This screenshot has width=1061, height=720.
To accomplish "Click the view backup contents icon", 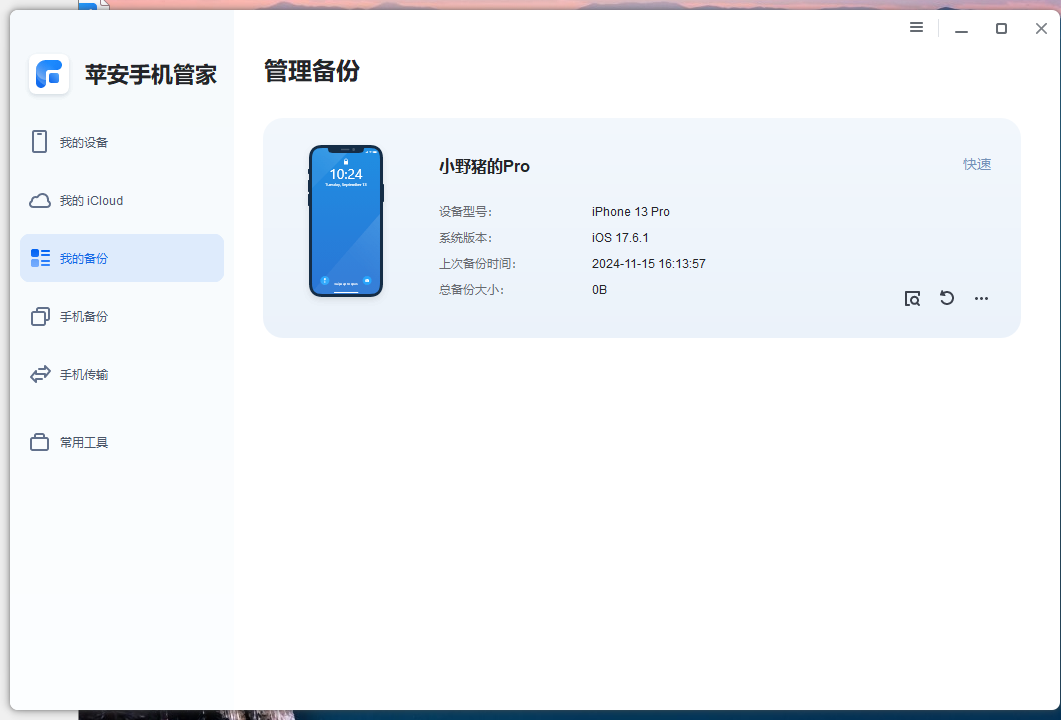I will (912, 298).
